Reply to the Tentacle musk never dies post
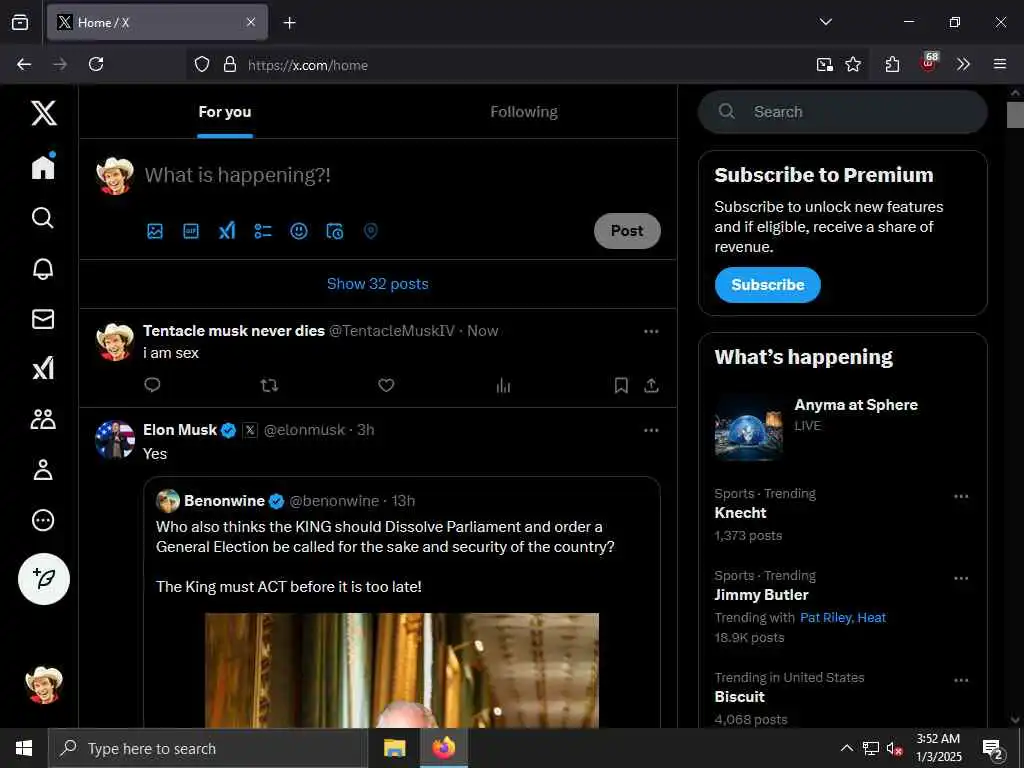The width and height of the screenshot is (1024, 768). [x=152, y=385]
